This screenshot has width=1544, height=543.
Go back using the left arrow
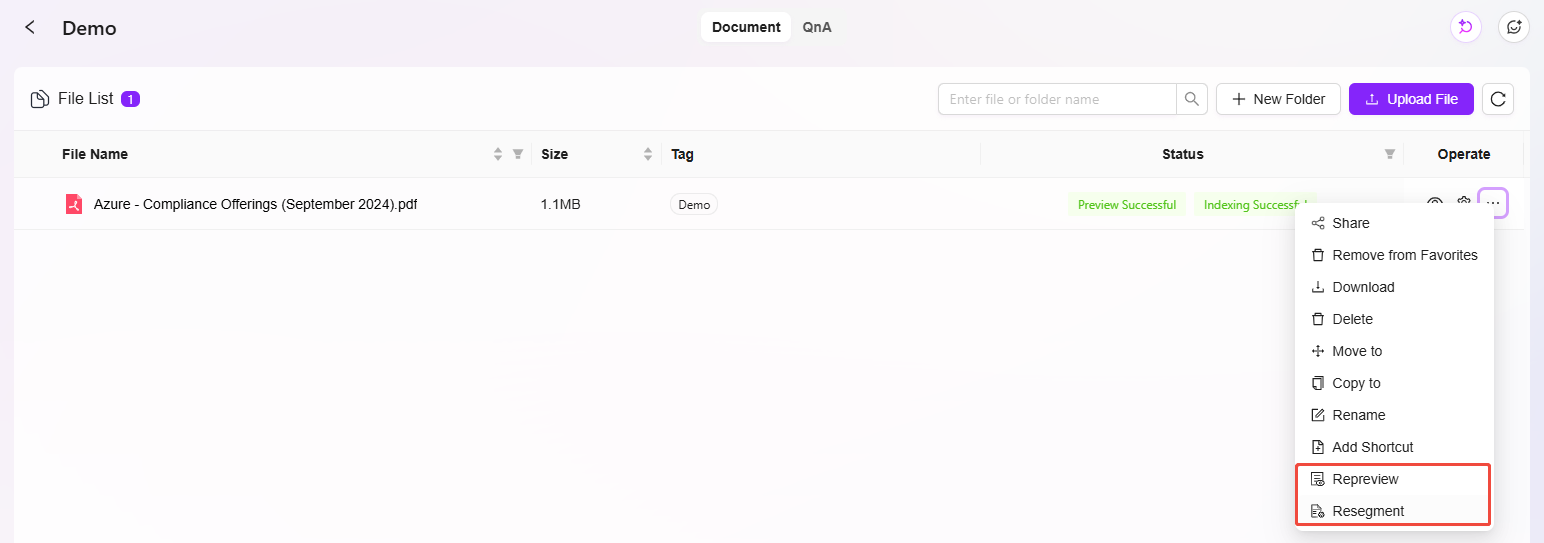[x=30, y=28]
